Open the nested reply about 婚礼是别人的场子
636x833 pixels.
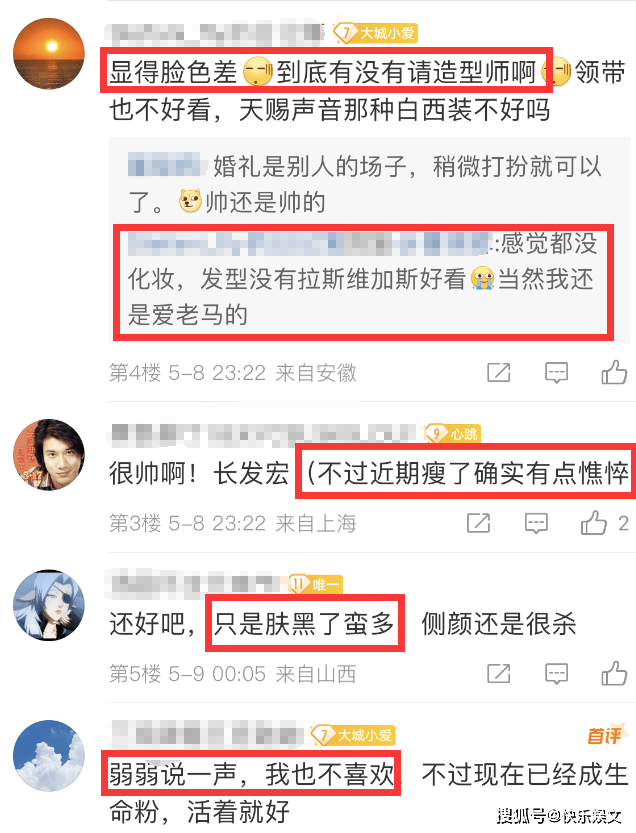click(364, 184)
